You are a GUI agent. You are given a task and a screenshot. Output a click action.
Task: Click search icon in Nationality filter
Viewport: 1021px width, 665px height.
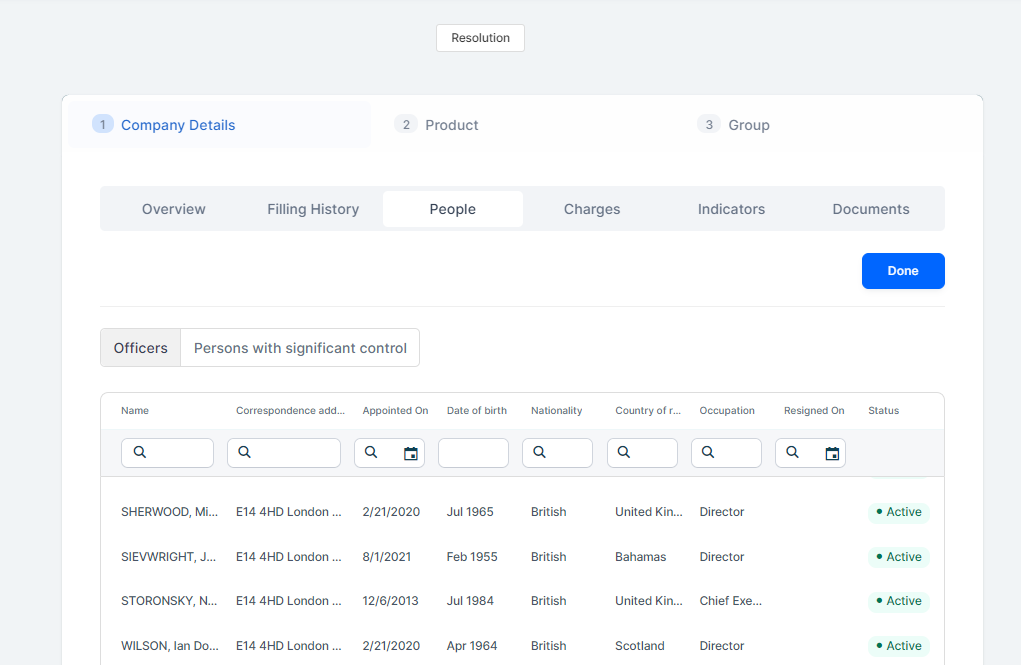point(540,452)
